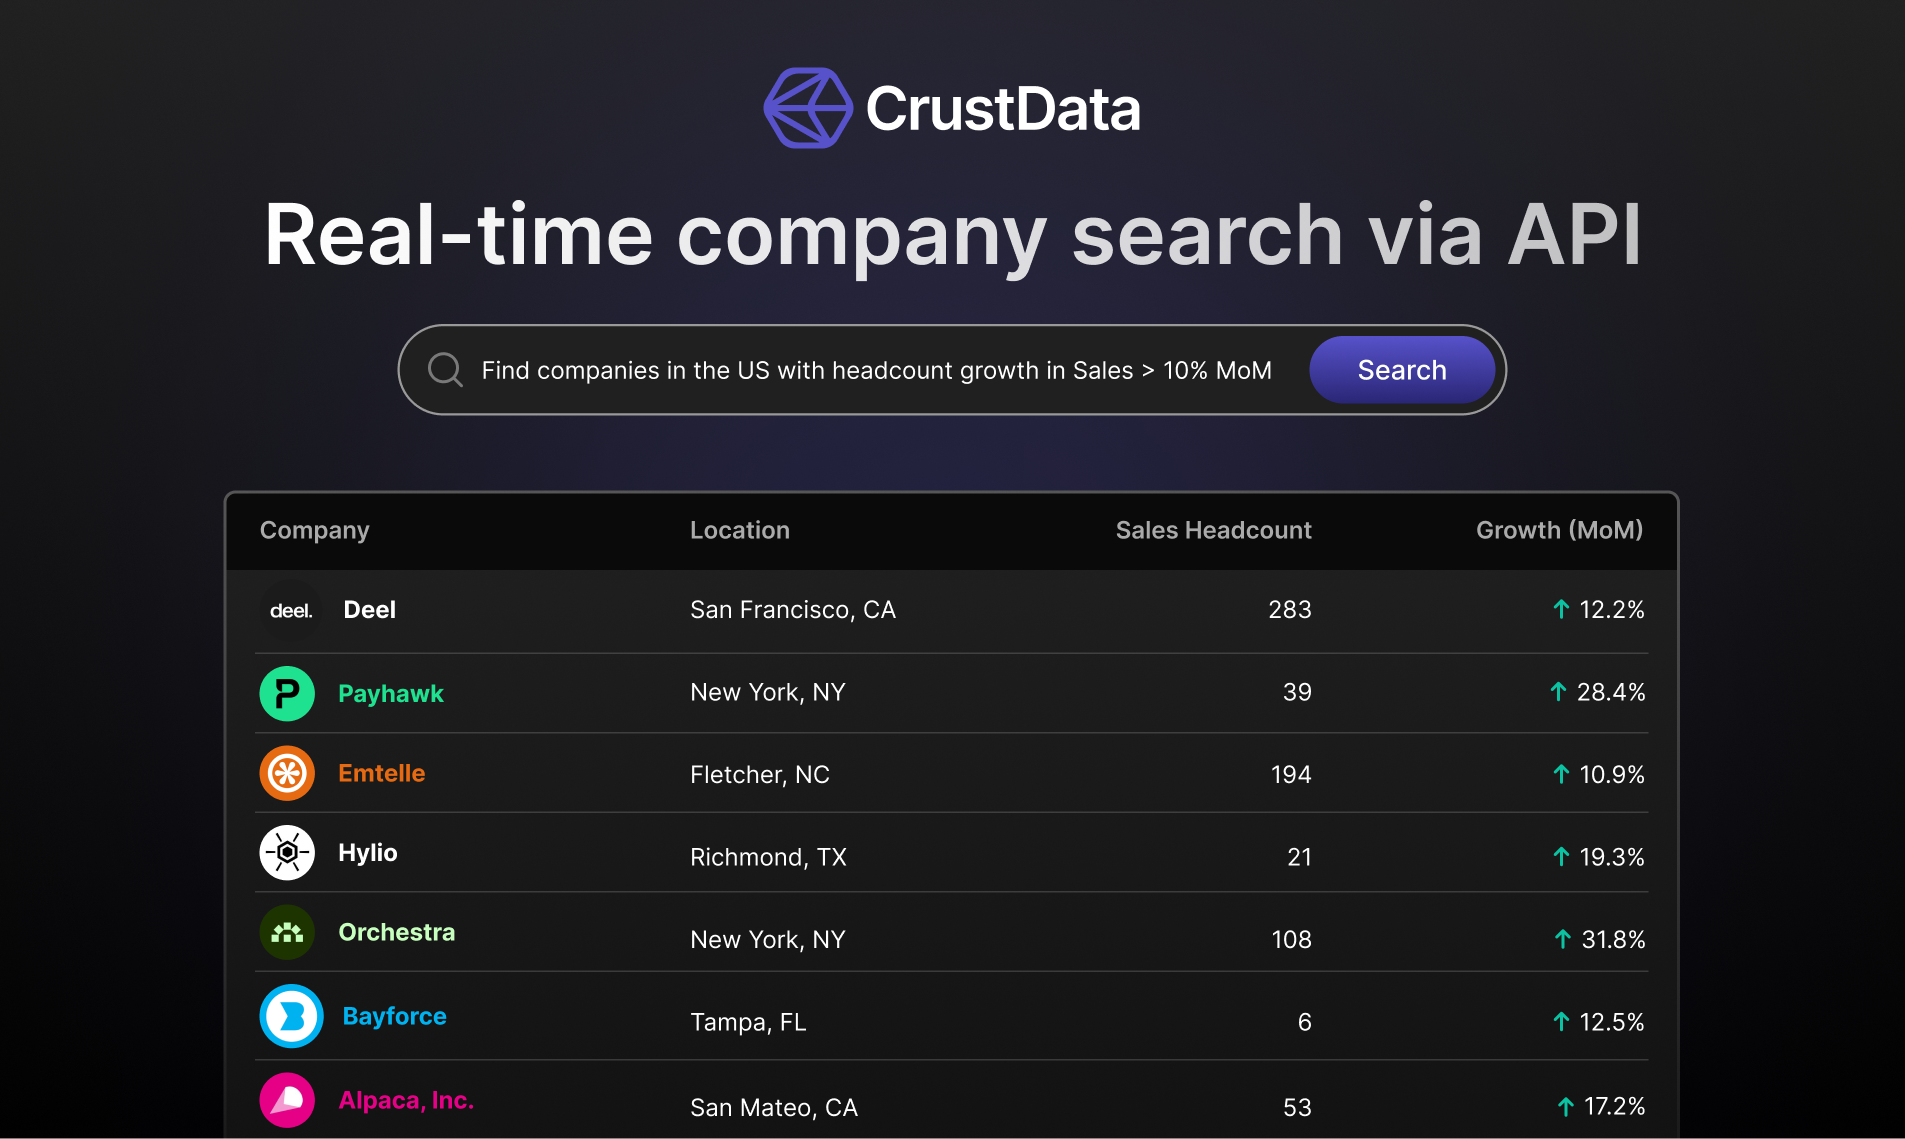Open the Orchestra company name

396,932
